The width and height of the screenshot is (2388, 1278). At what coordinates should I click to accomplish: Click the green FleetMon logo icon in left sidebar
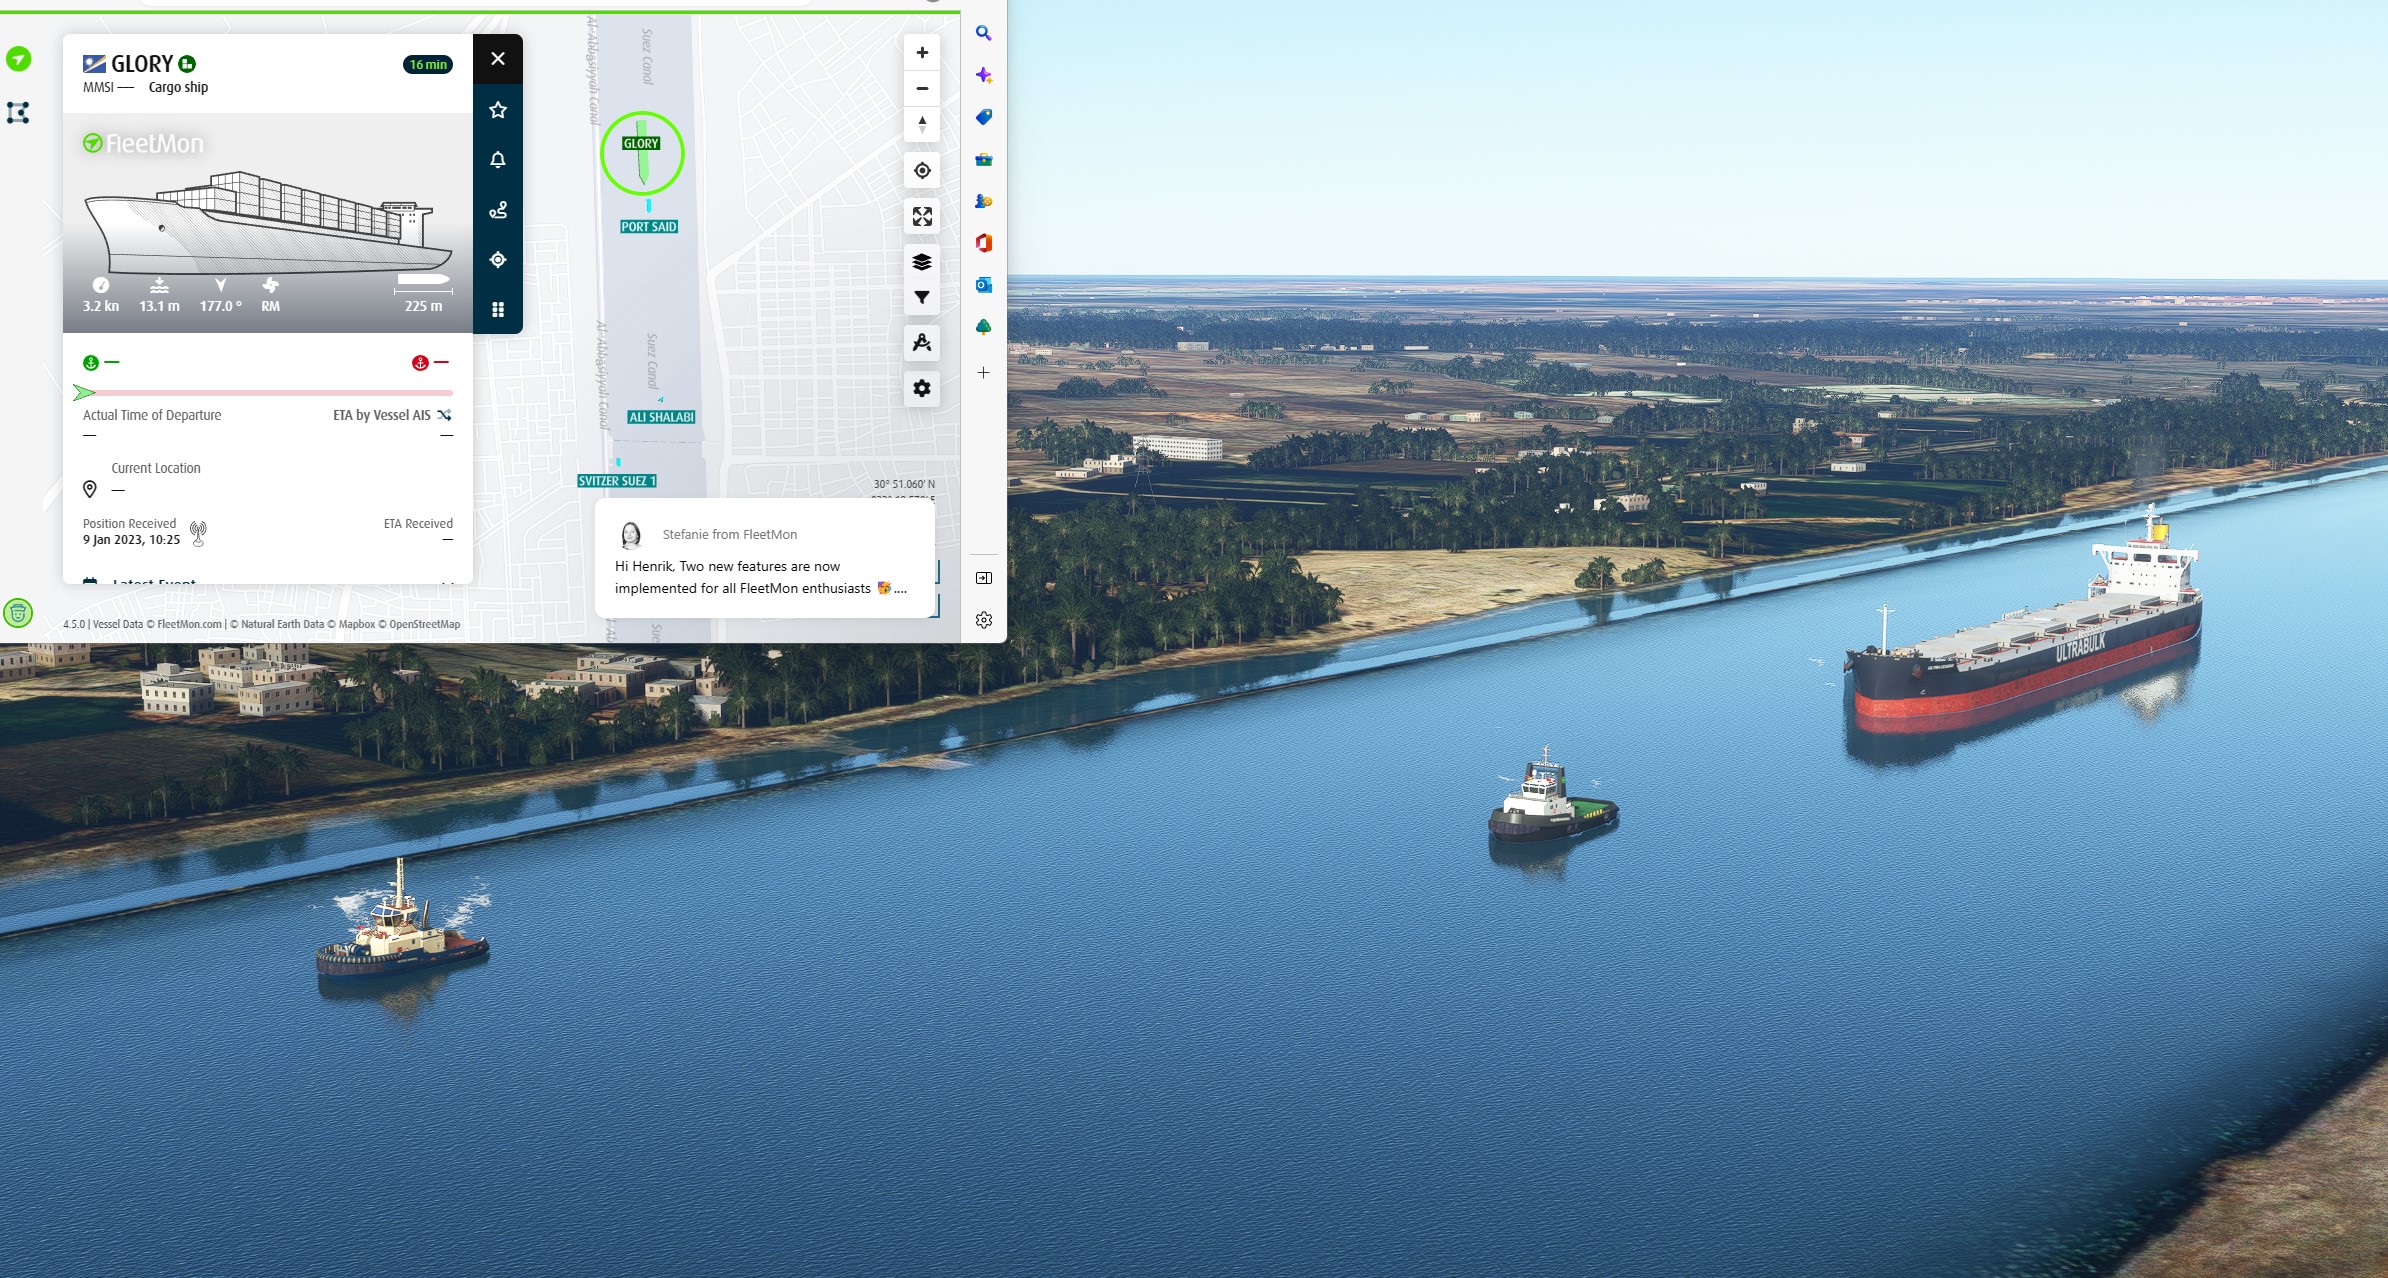pos(18,59)
